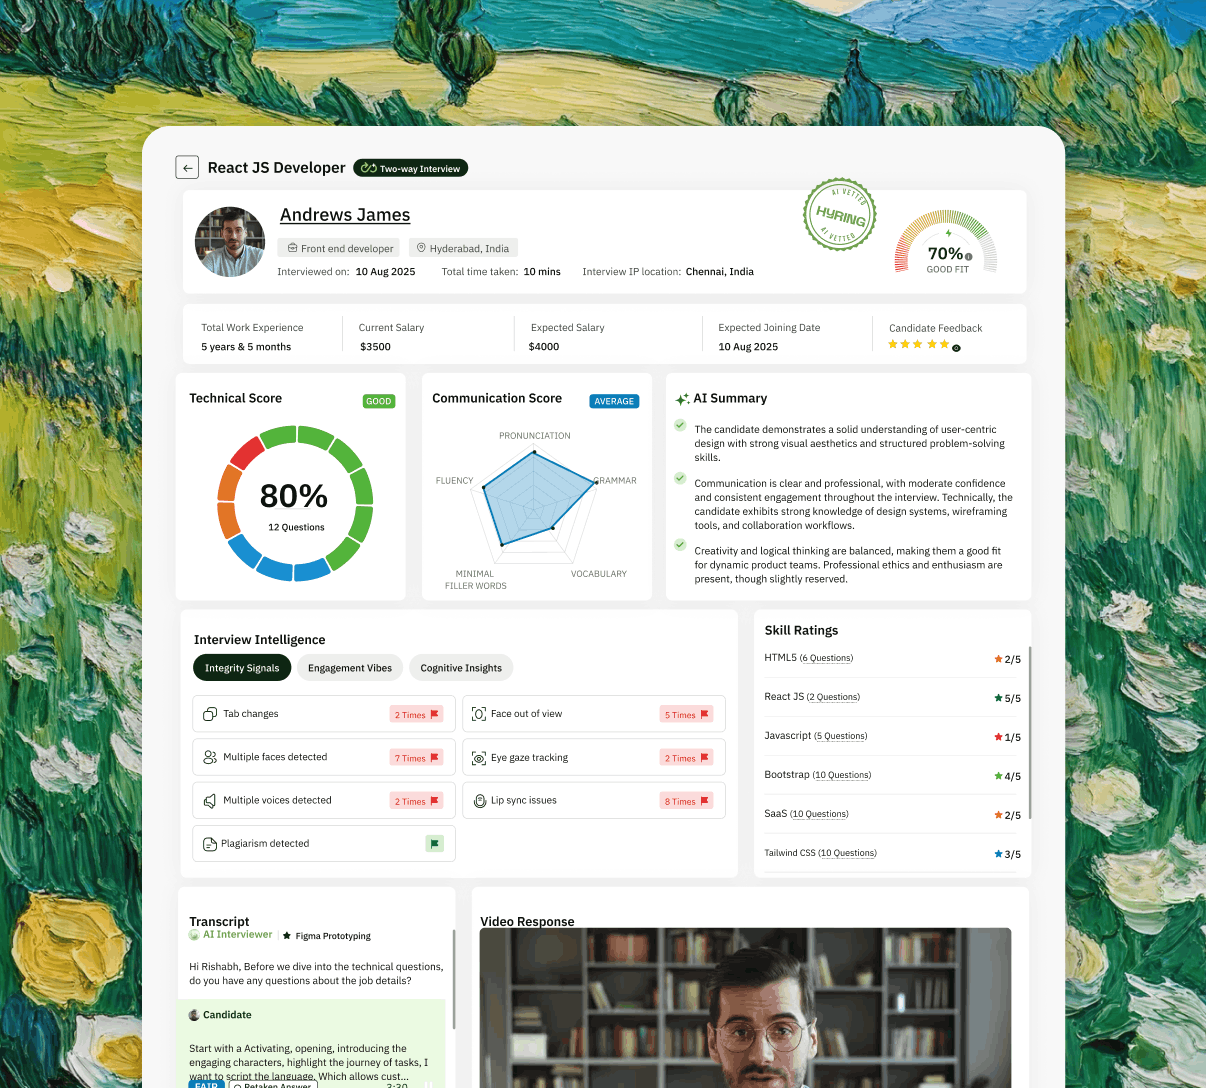Play the Video Response preview
Viewport: 1206px width, 1088px height.
click(x=745, y=1008)
